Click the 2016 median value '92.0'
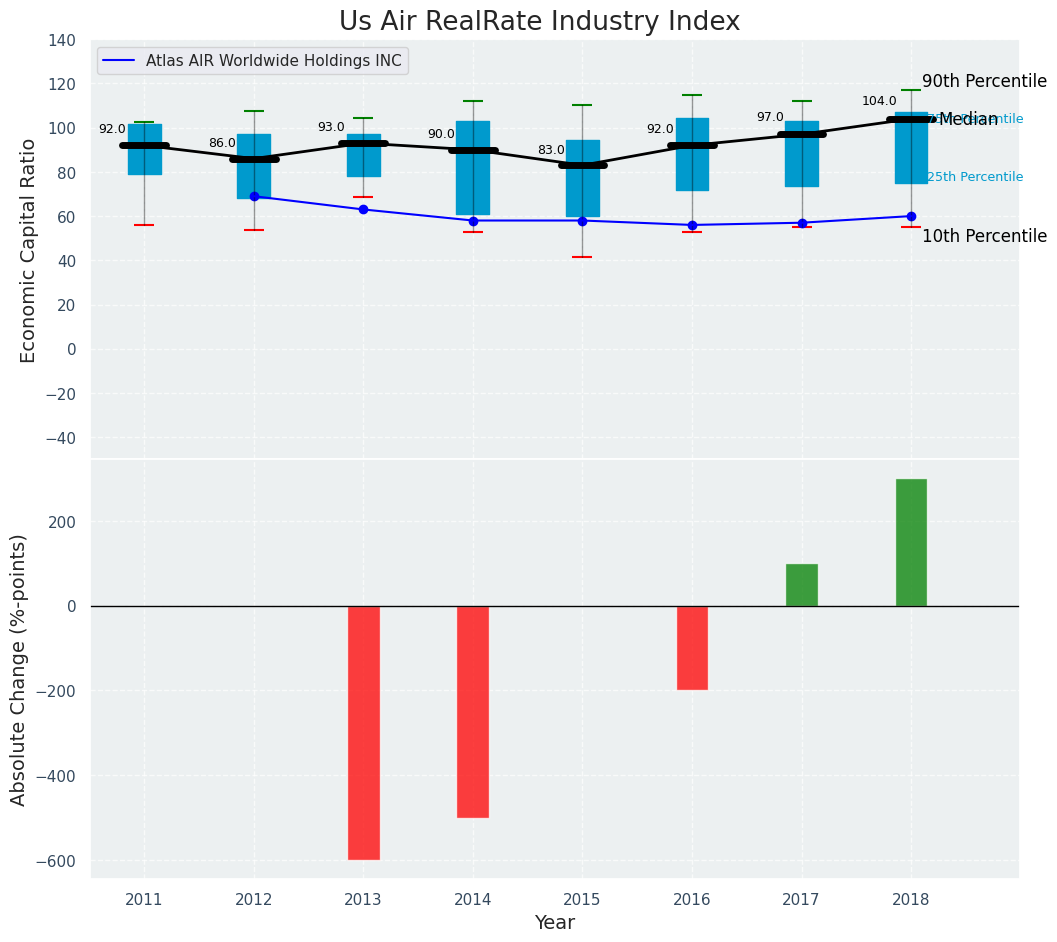This screenshot has height=942, width=1057. (660, 129)
